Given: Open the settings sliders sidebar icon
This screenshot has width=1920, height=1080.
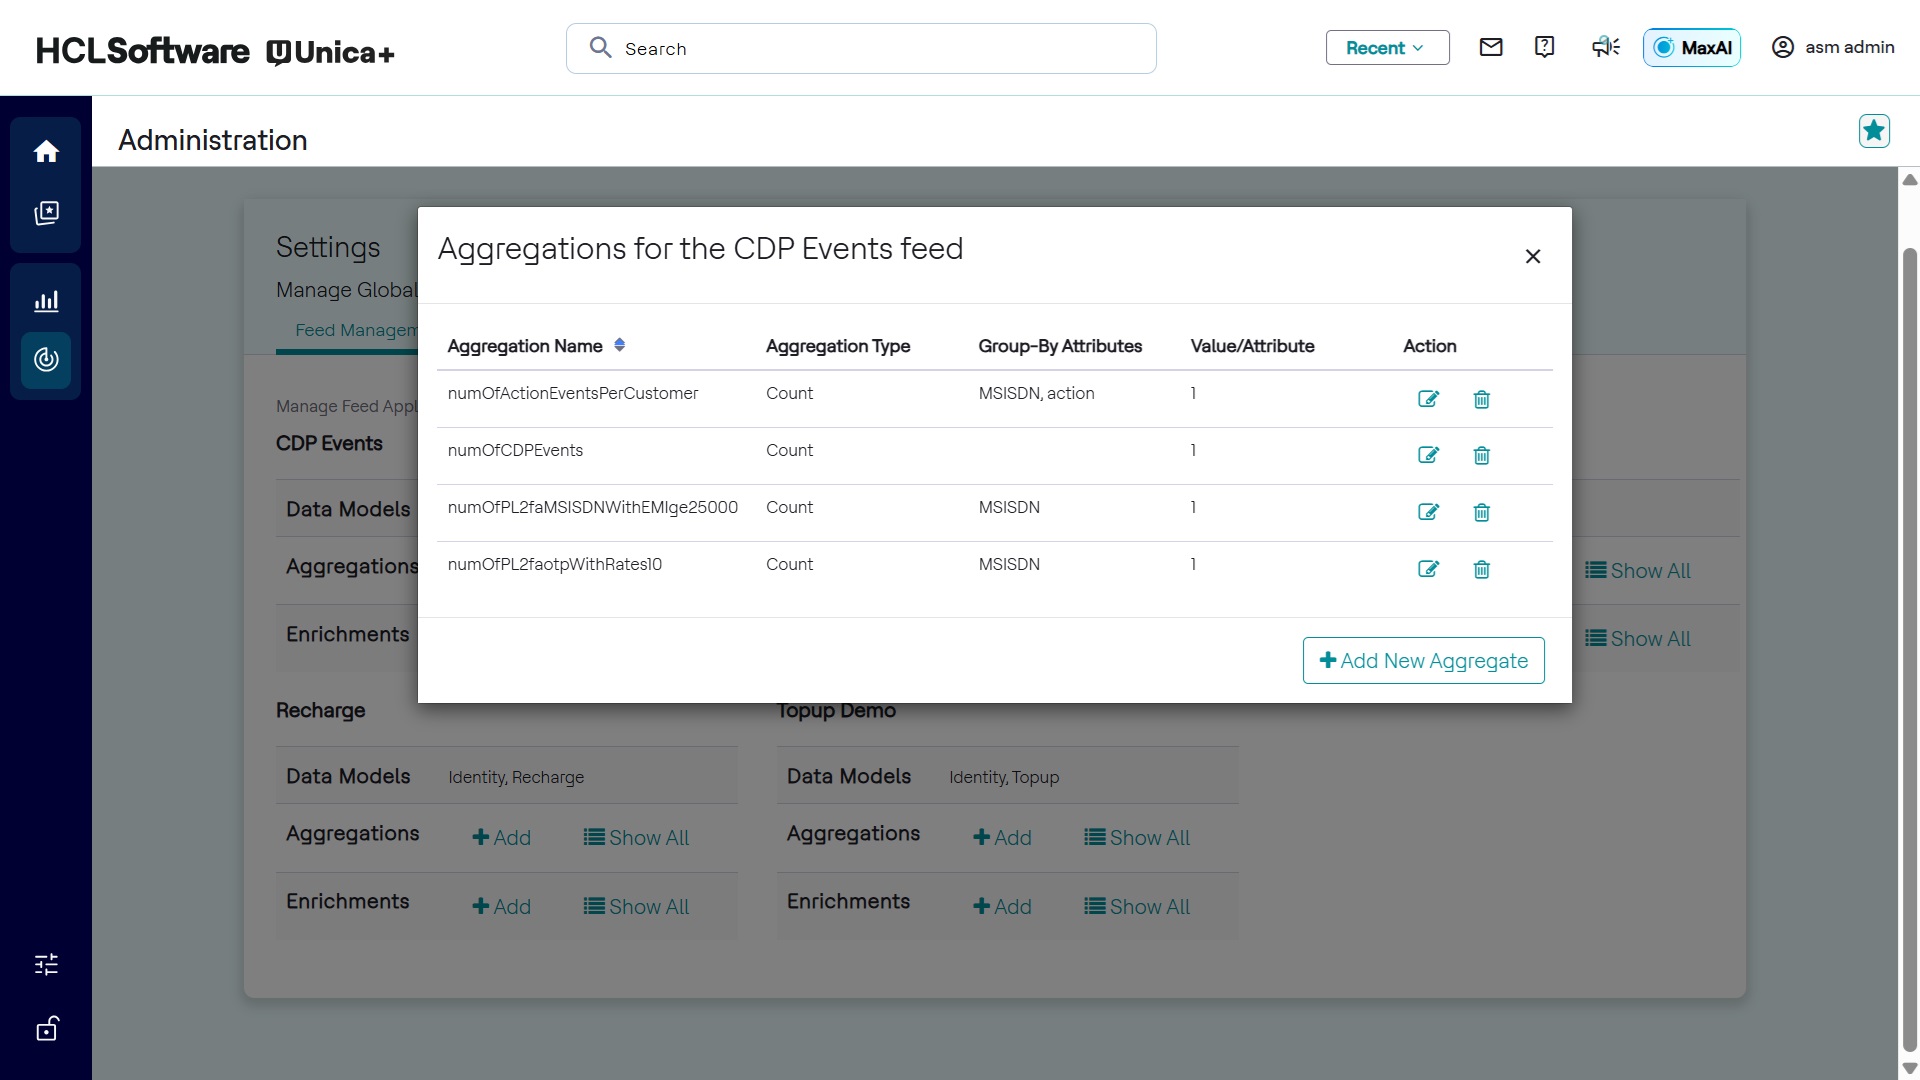Looking at the screenshot, I should (46, 964).
